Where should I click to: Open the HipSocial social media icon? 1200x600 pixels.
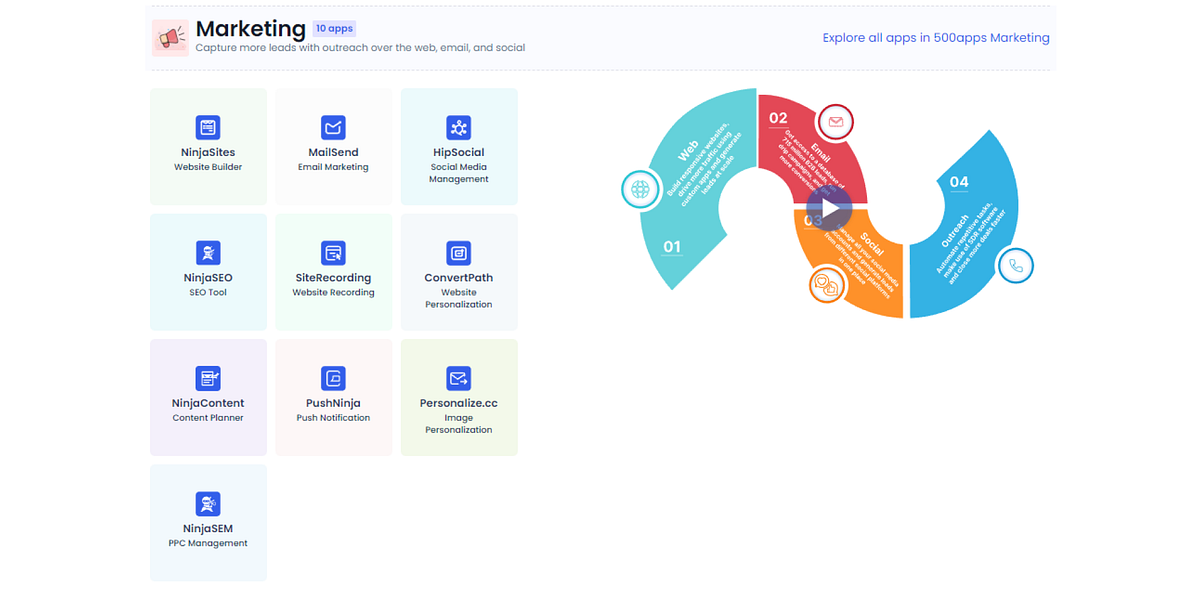pos(458,128)
